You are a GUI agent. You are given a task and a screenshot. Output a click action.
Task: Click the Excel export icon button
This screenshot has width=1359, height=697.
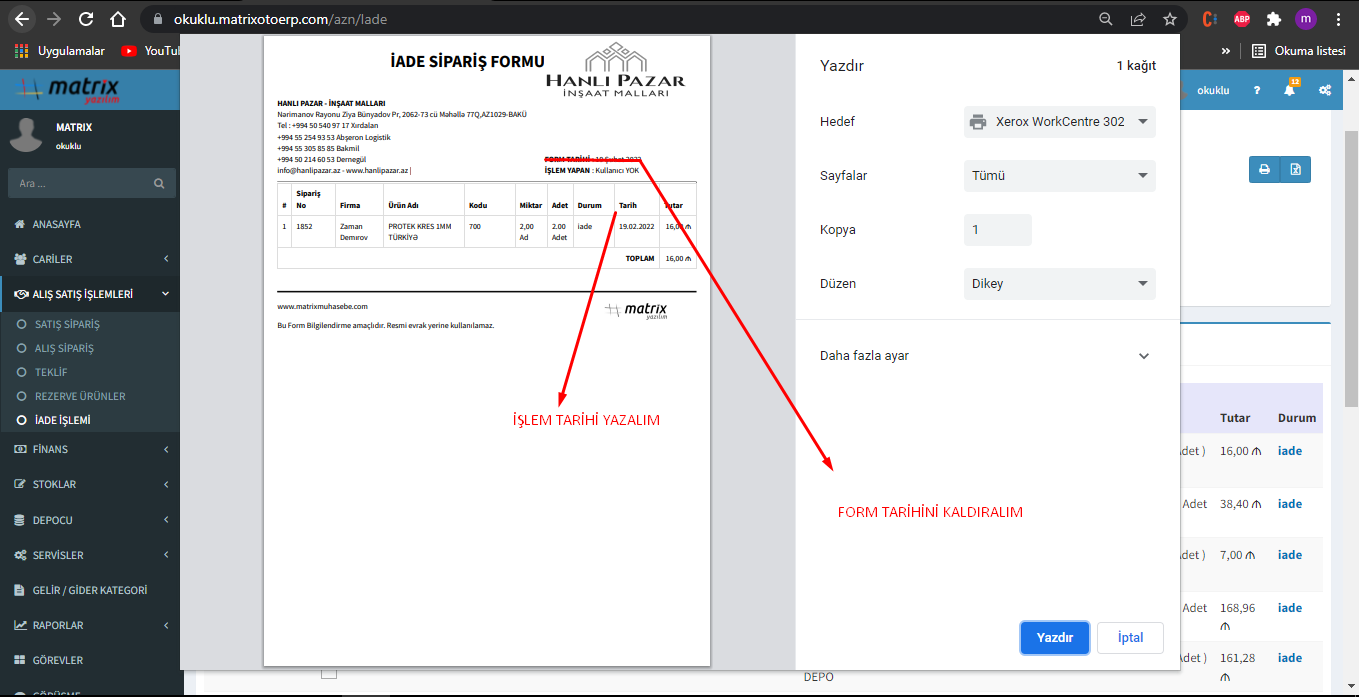[1295, 170]
